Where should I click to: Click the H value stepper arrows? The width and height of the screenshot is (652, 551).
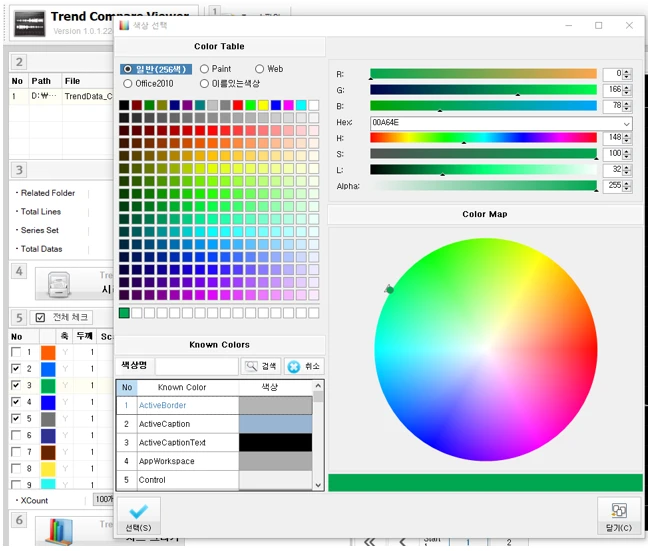[x=627, y=138]
